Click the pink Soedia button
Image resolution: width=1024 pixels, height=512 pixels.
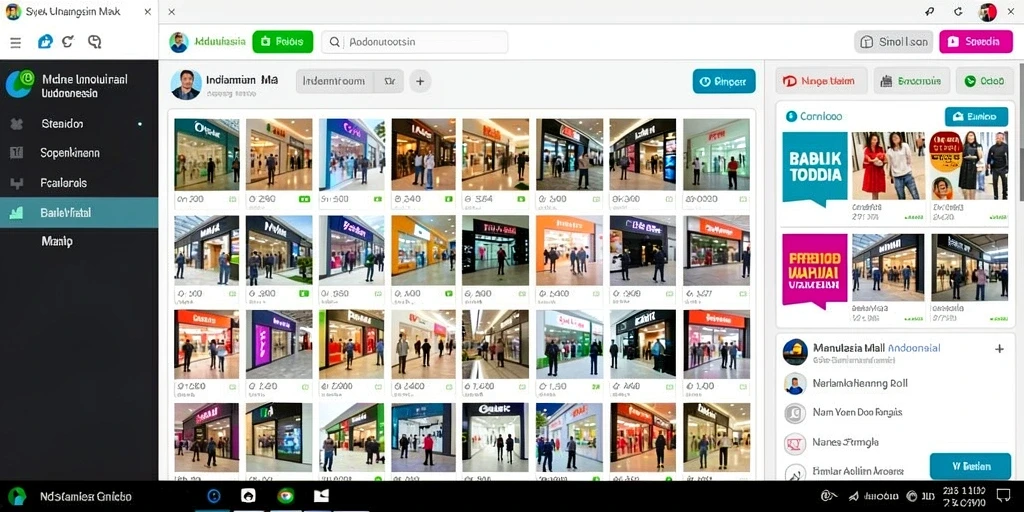975,42
